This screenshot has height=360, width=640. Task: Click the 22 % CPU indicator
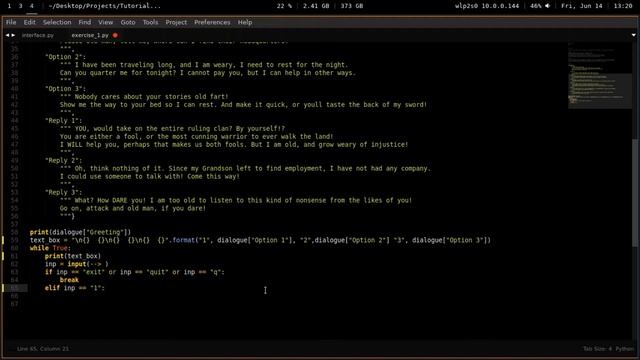[x=284, y=6]
